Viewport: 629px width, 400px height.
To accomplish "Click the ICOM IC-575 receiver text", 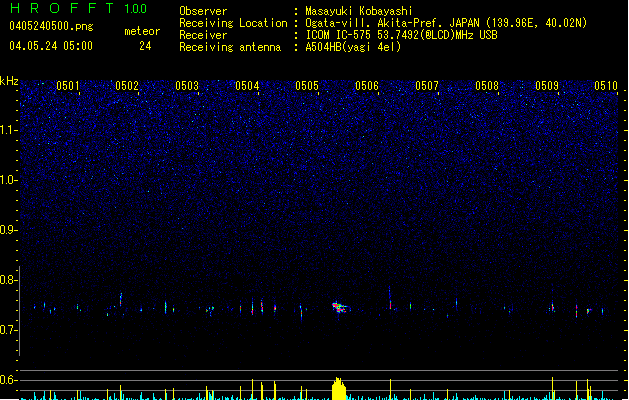I will pyautogui.click(x=401, y=35).
